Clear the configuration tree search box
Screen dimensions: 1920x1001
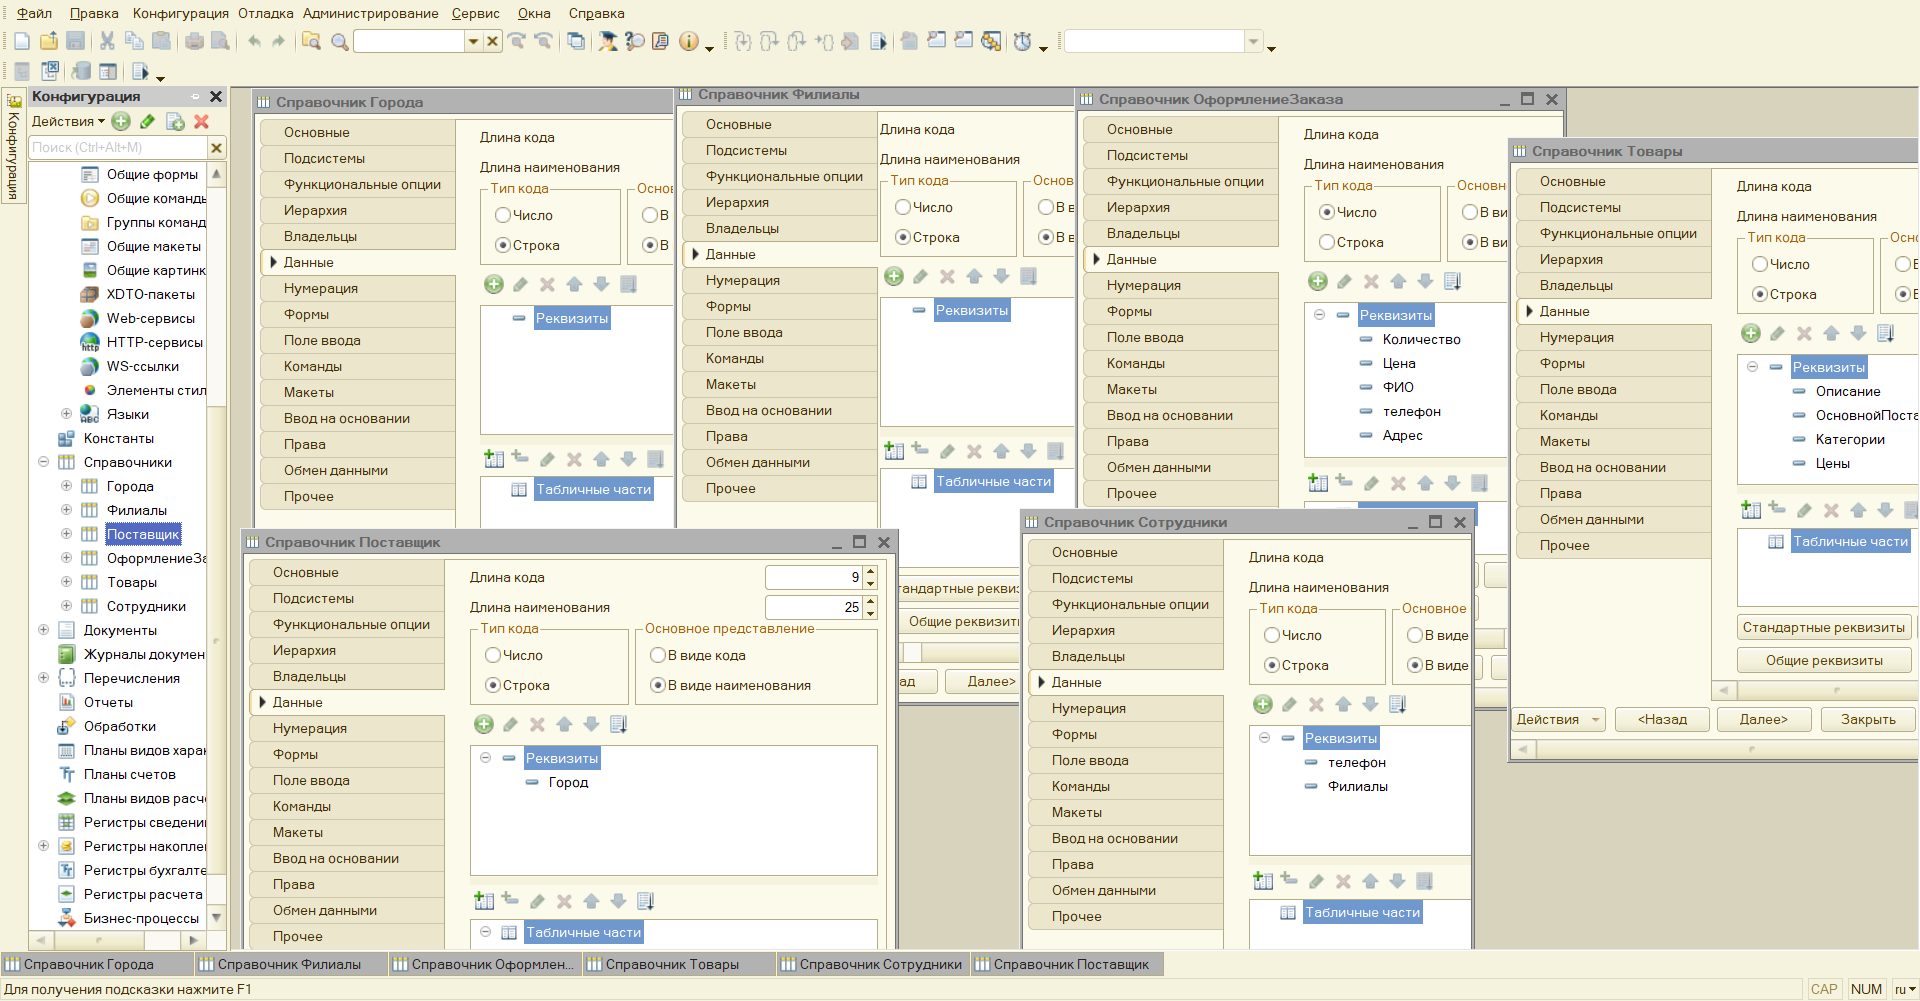click(x=216, y=147)
